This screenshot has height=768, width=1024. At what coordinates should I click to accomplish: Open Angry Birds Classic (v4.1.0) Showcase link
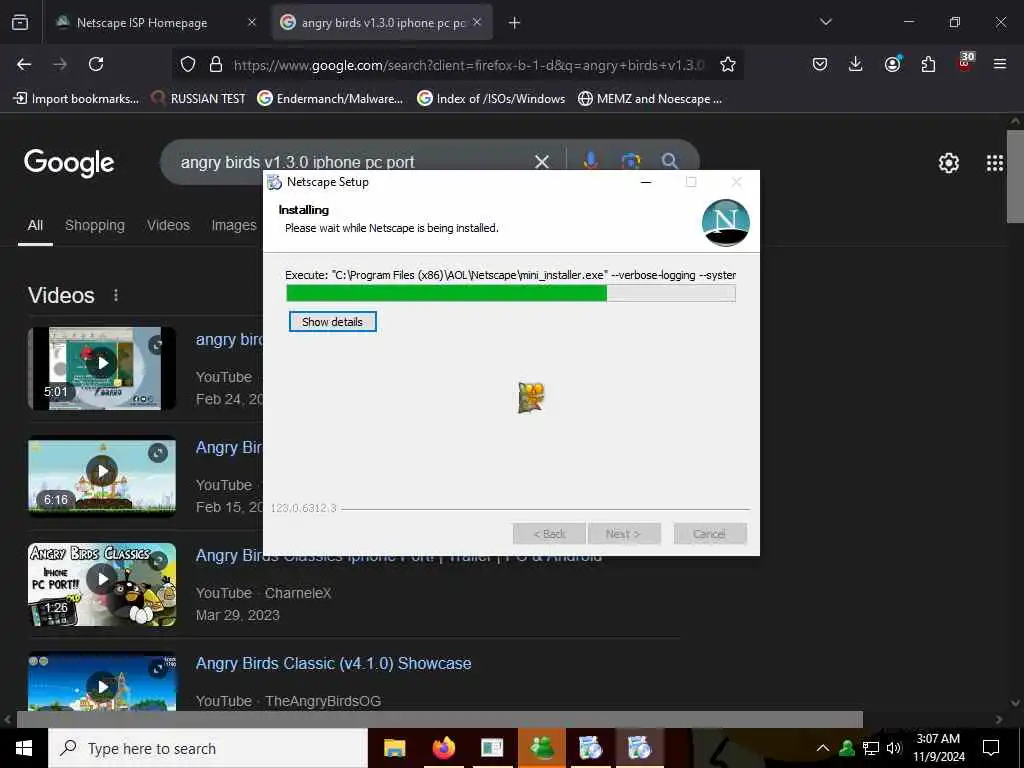333,663
